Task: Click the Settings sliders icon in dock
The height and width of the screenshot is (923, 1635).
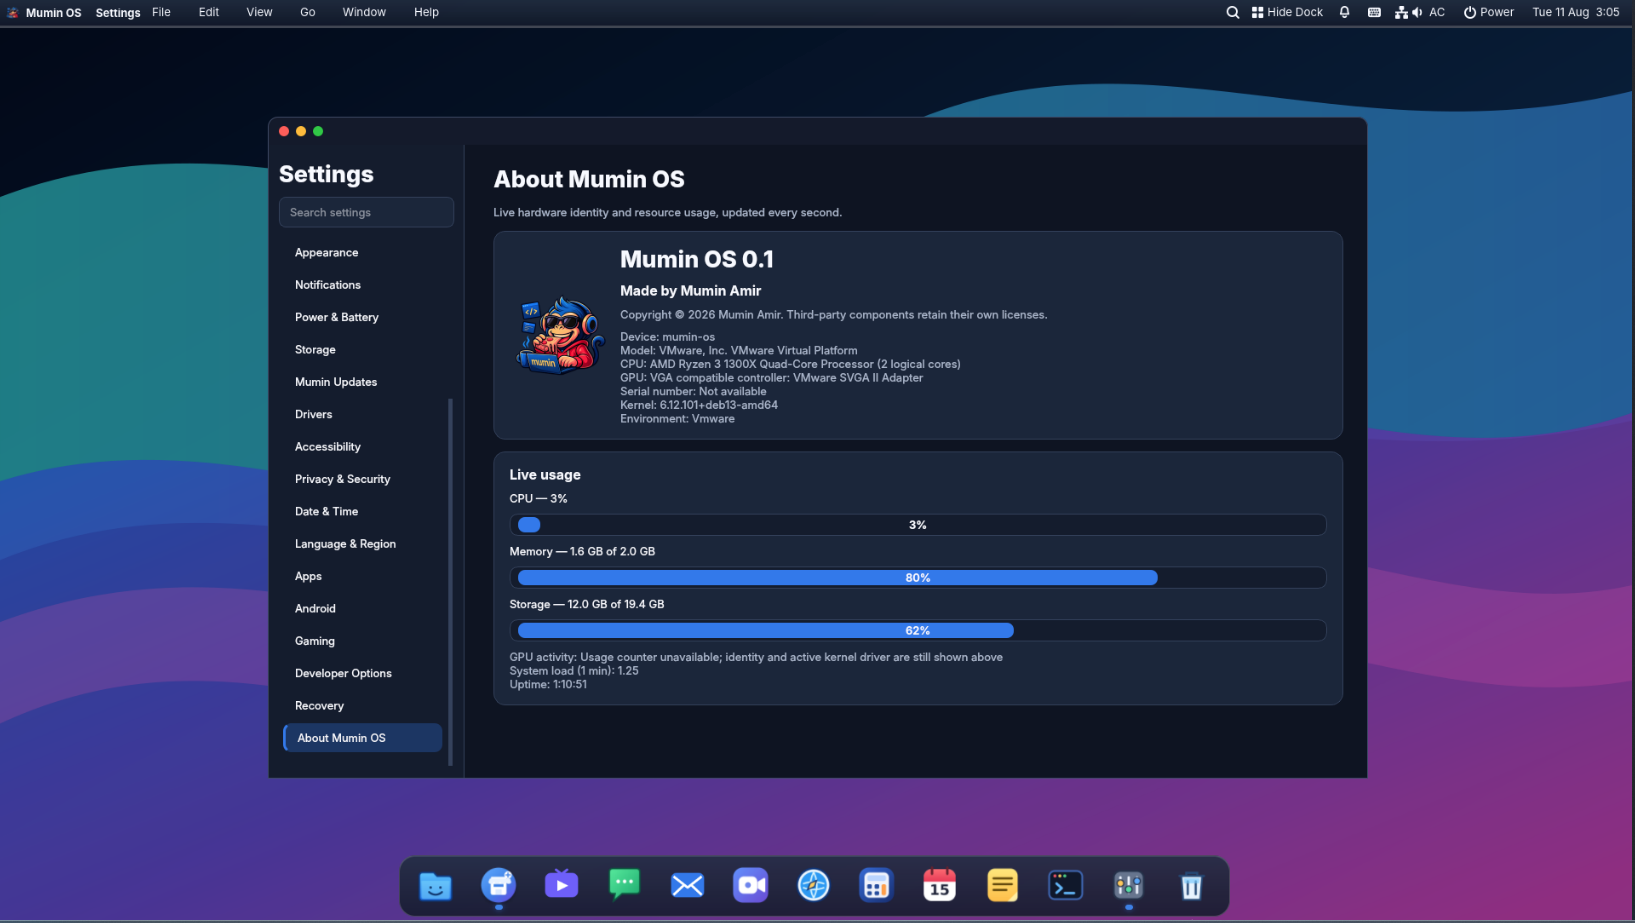Action: 1128,886
